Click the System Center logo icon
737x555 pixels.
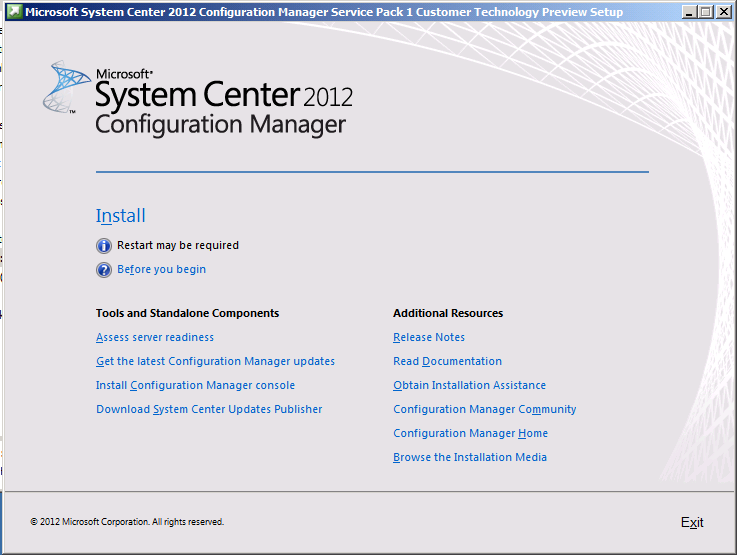pos(65,87)
